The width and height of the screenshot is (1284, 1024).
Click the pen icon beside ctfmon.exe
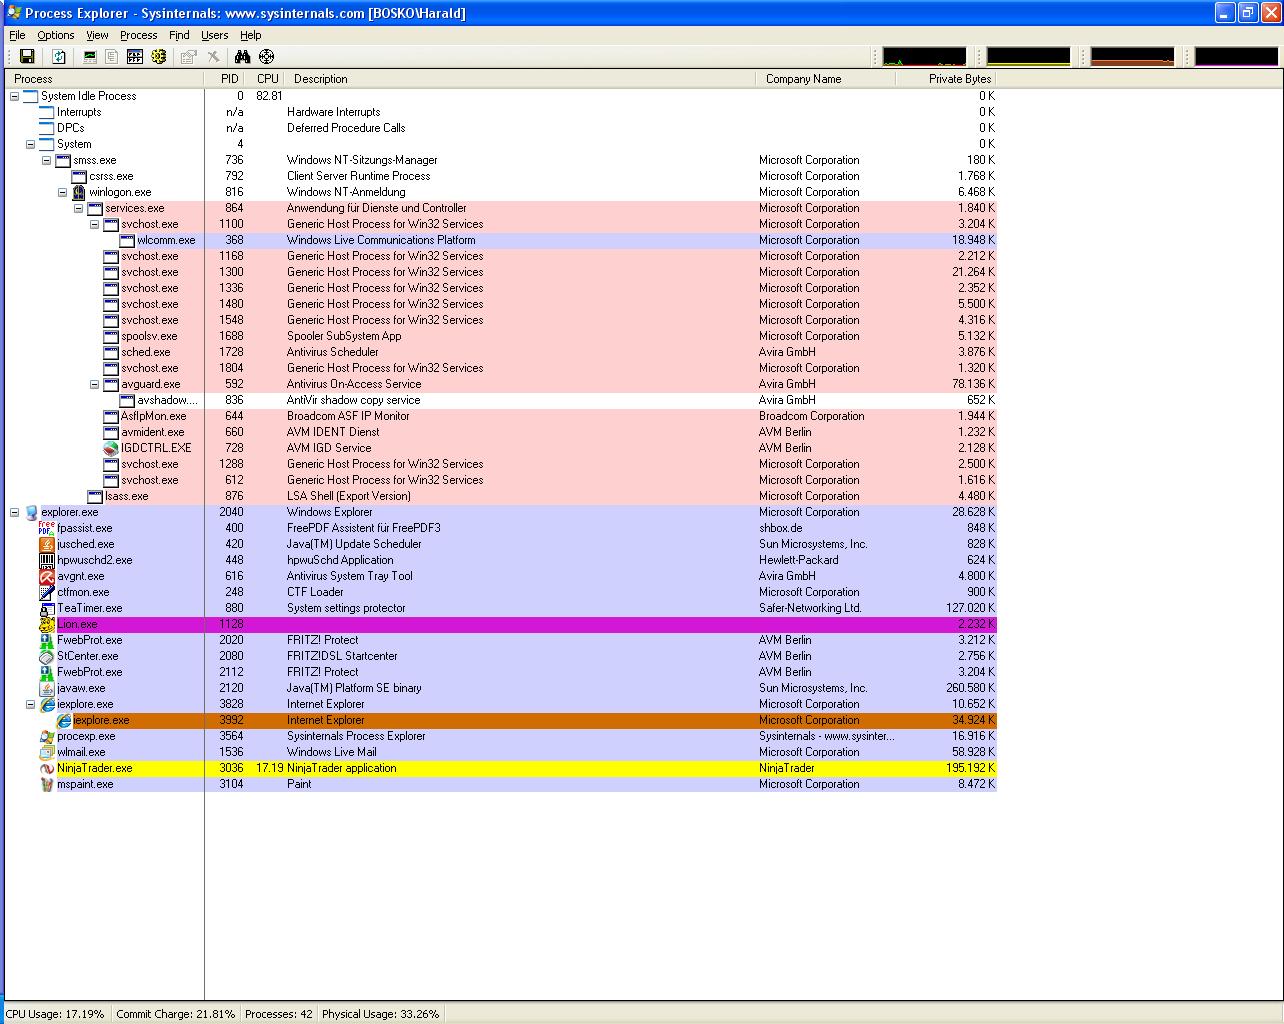46,592
